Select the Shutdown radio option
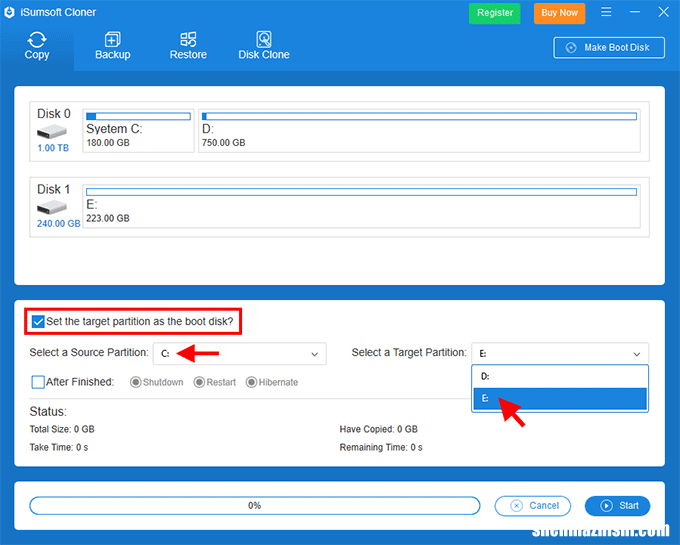This screenshot has height=545, width=680. [x=136, y=382]
